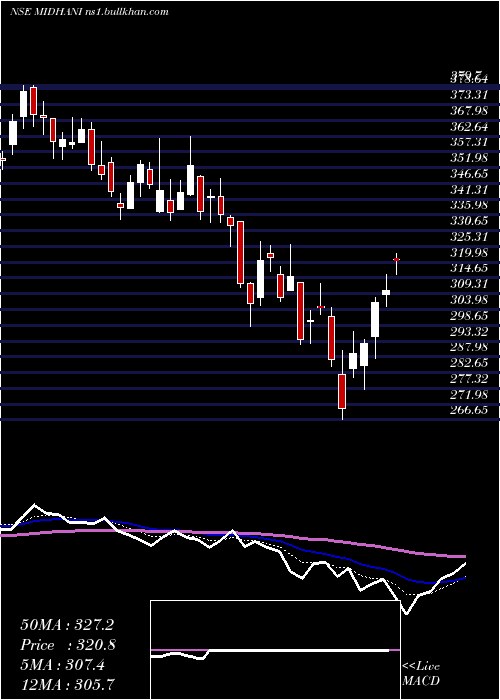Image resolution: width=500 pixels, height=700 pixels.
Task: Select the 5MA : 307.4 value
Action: (62, 665)
